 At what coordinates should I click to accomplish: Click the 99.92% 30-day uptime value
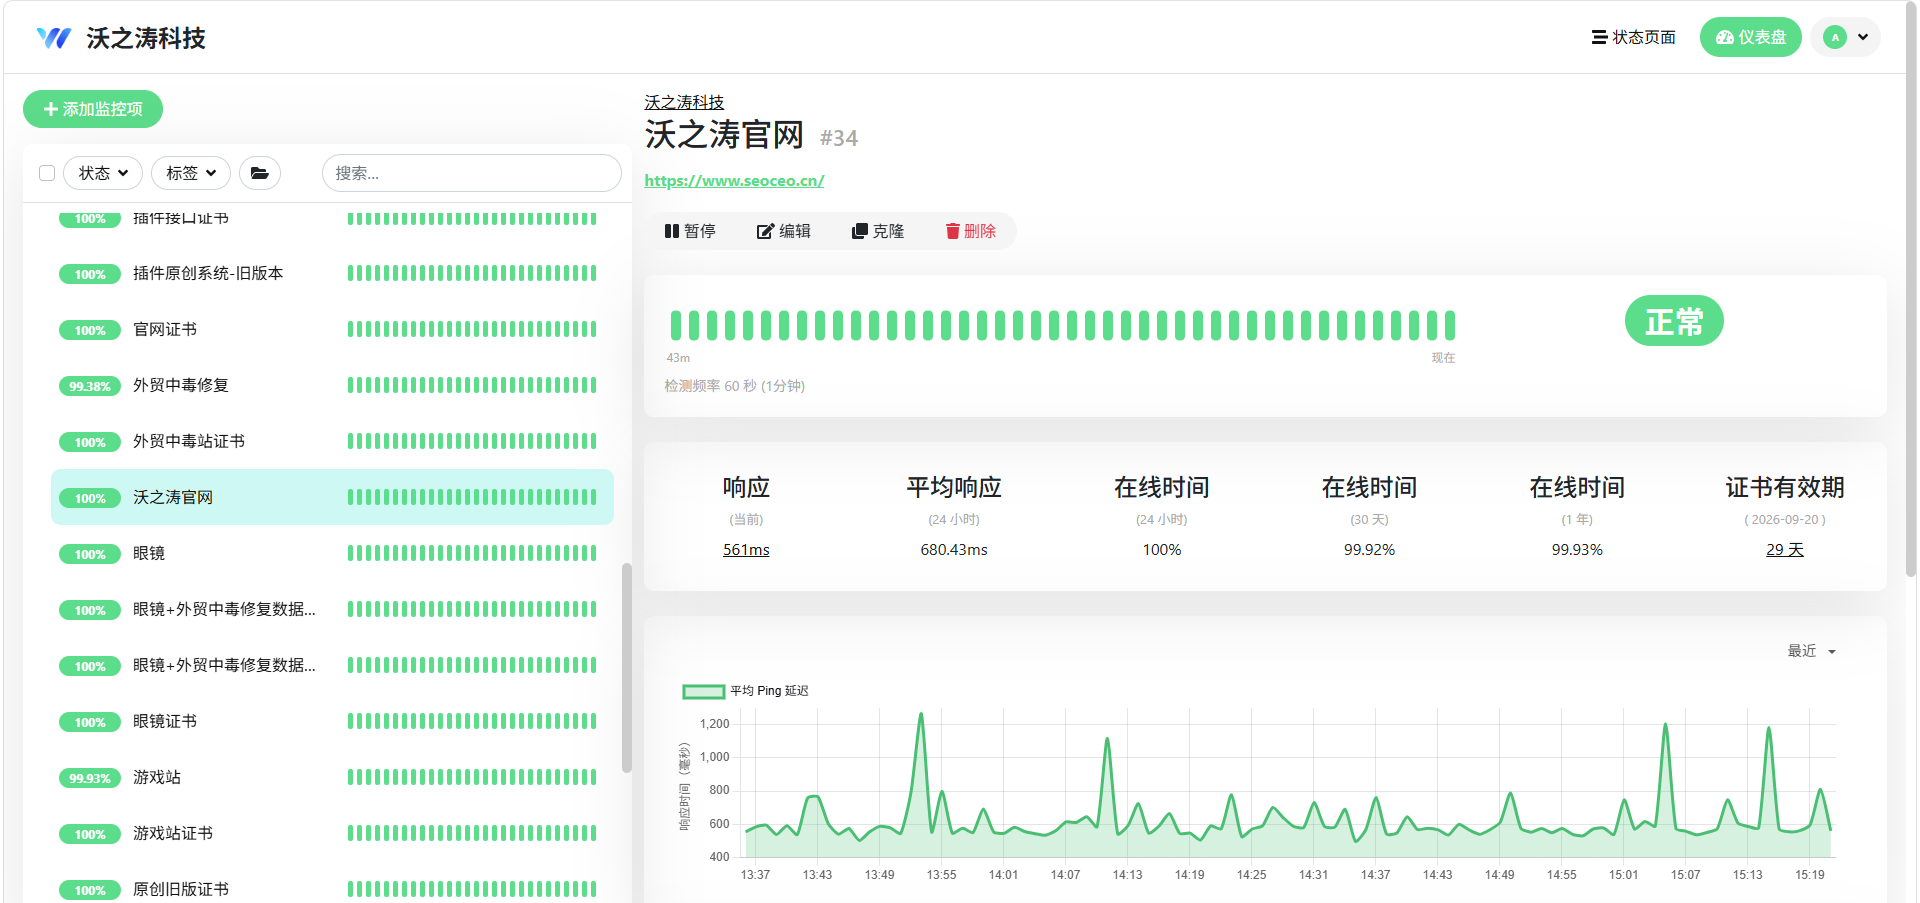pos(1369,550)
